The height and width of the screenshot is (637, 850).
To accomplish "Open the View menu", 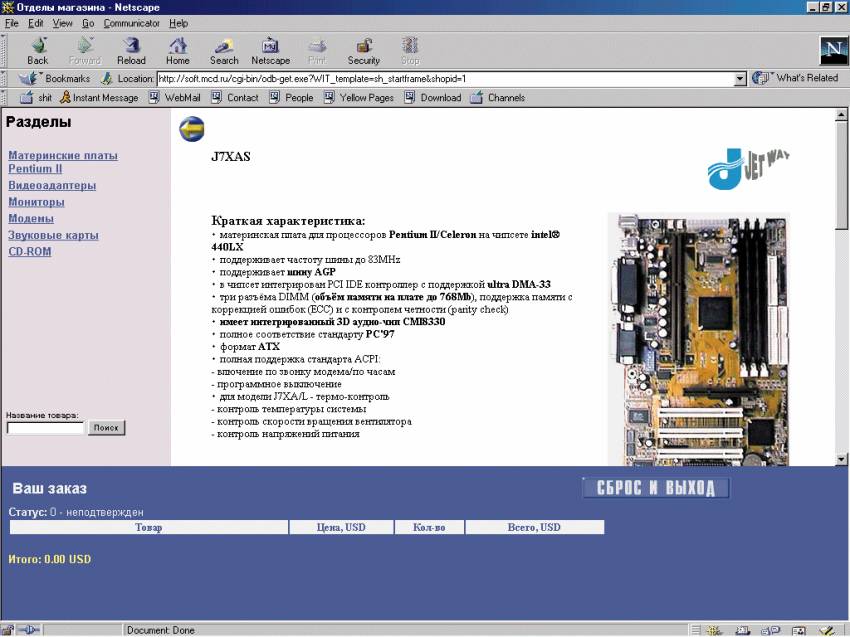I will point(62,23).
